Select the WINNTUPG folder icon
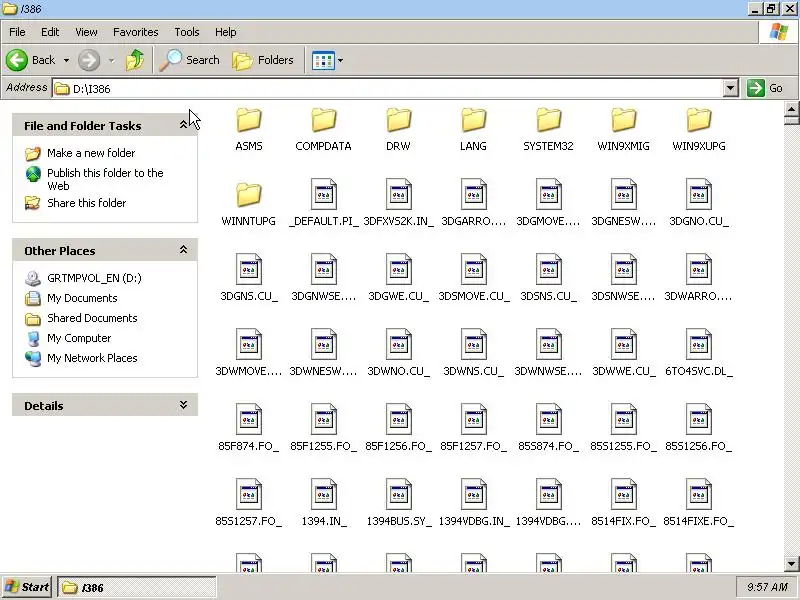 [248, 195]
